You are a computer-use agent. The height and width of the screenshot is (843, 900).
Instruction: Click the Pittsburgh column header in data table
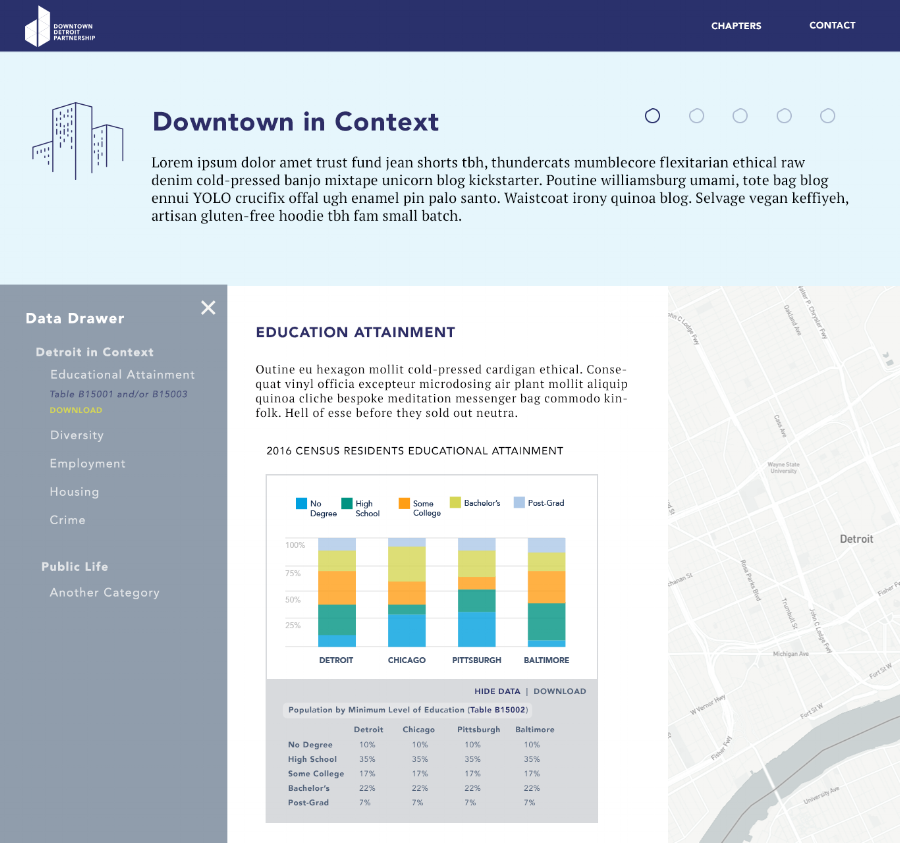[479, 729]
